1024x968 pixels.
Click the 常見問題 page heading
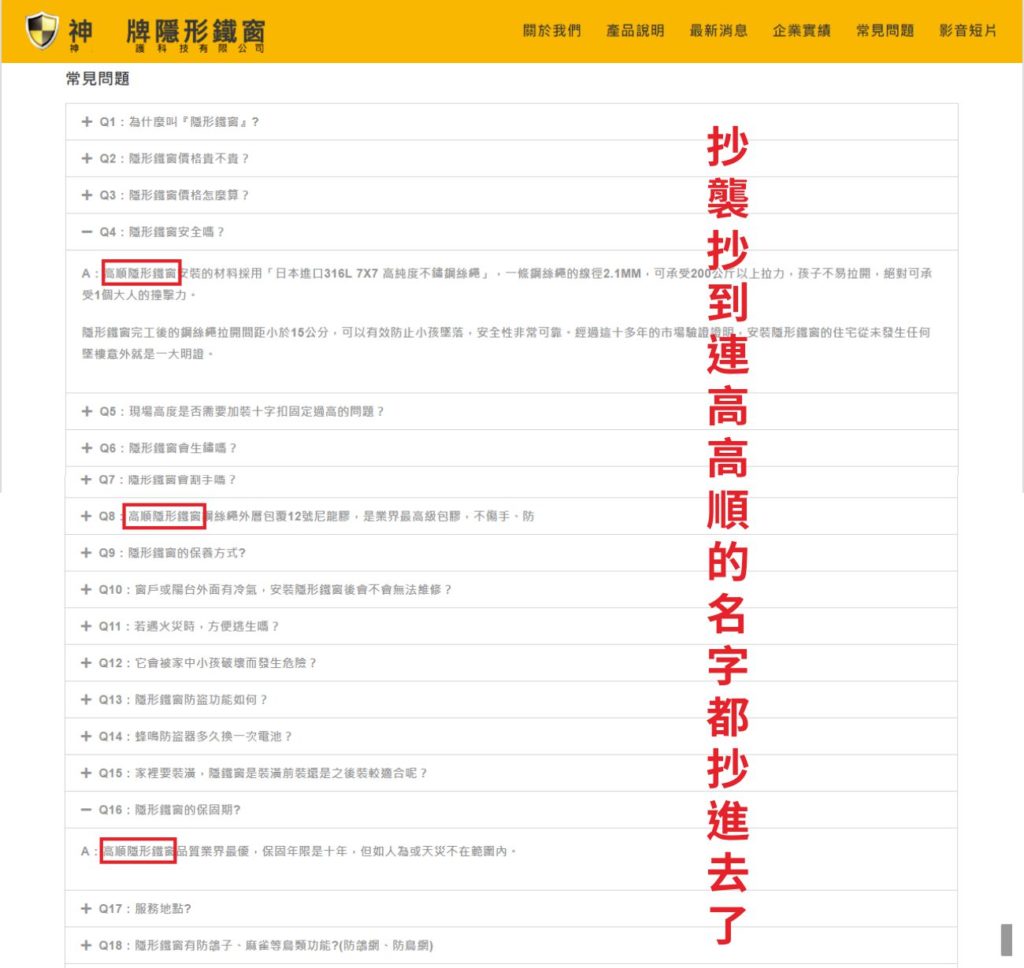pyautogui.click(x=97, y=78)
